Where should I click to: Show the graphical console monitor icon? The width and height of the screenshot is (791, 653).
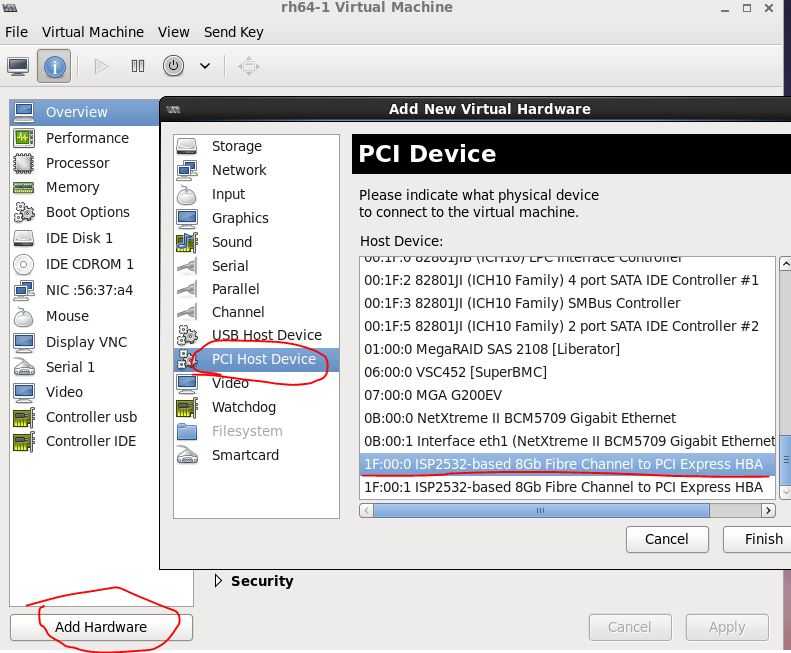[18, 66]
